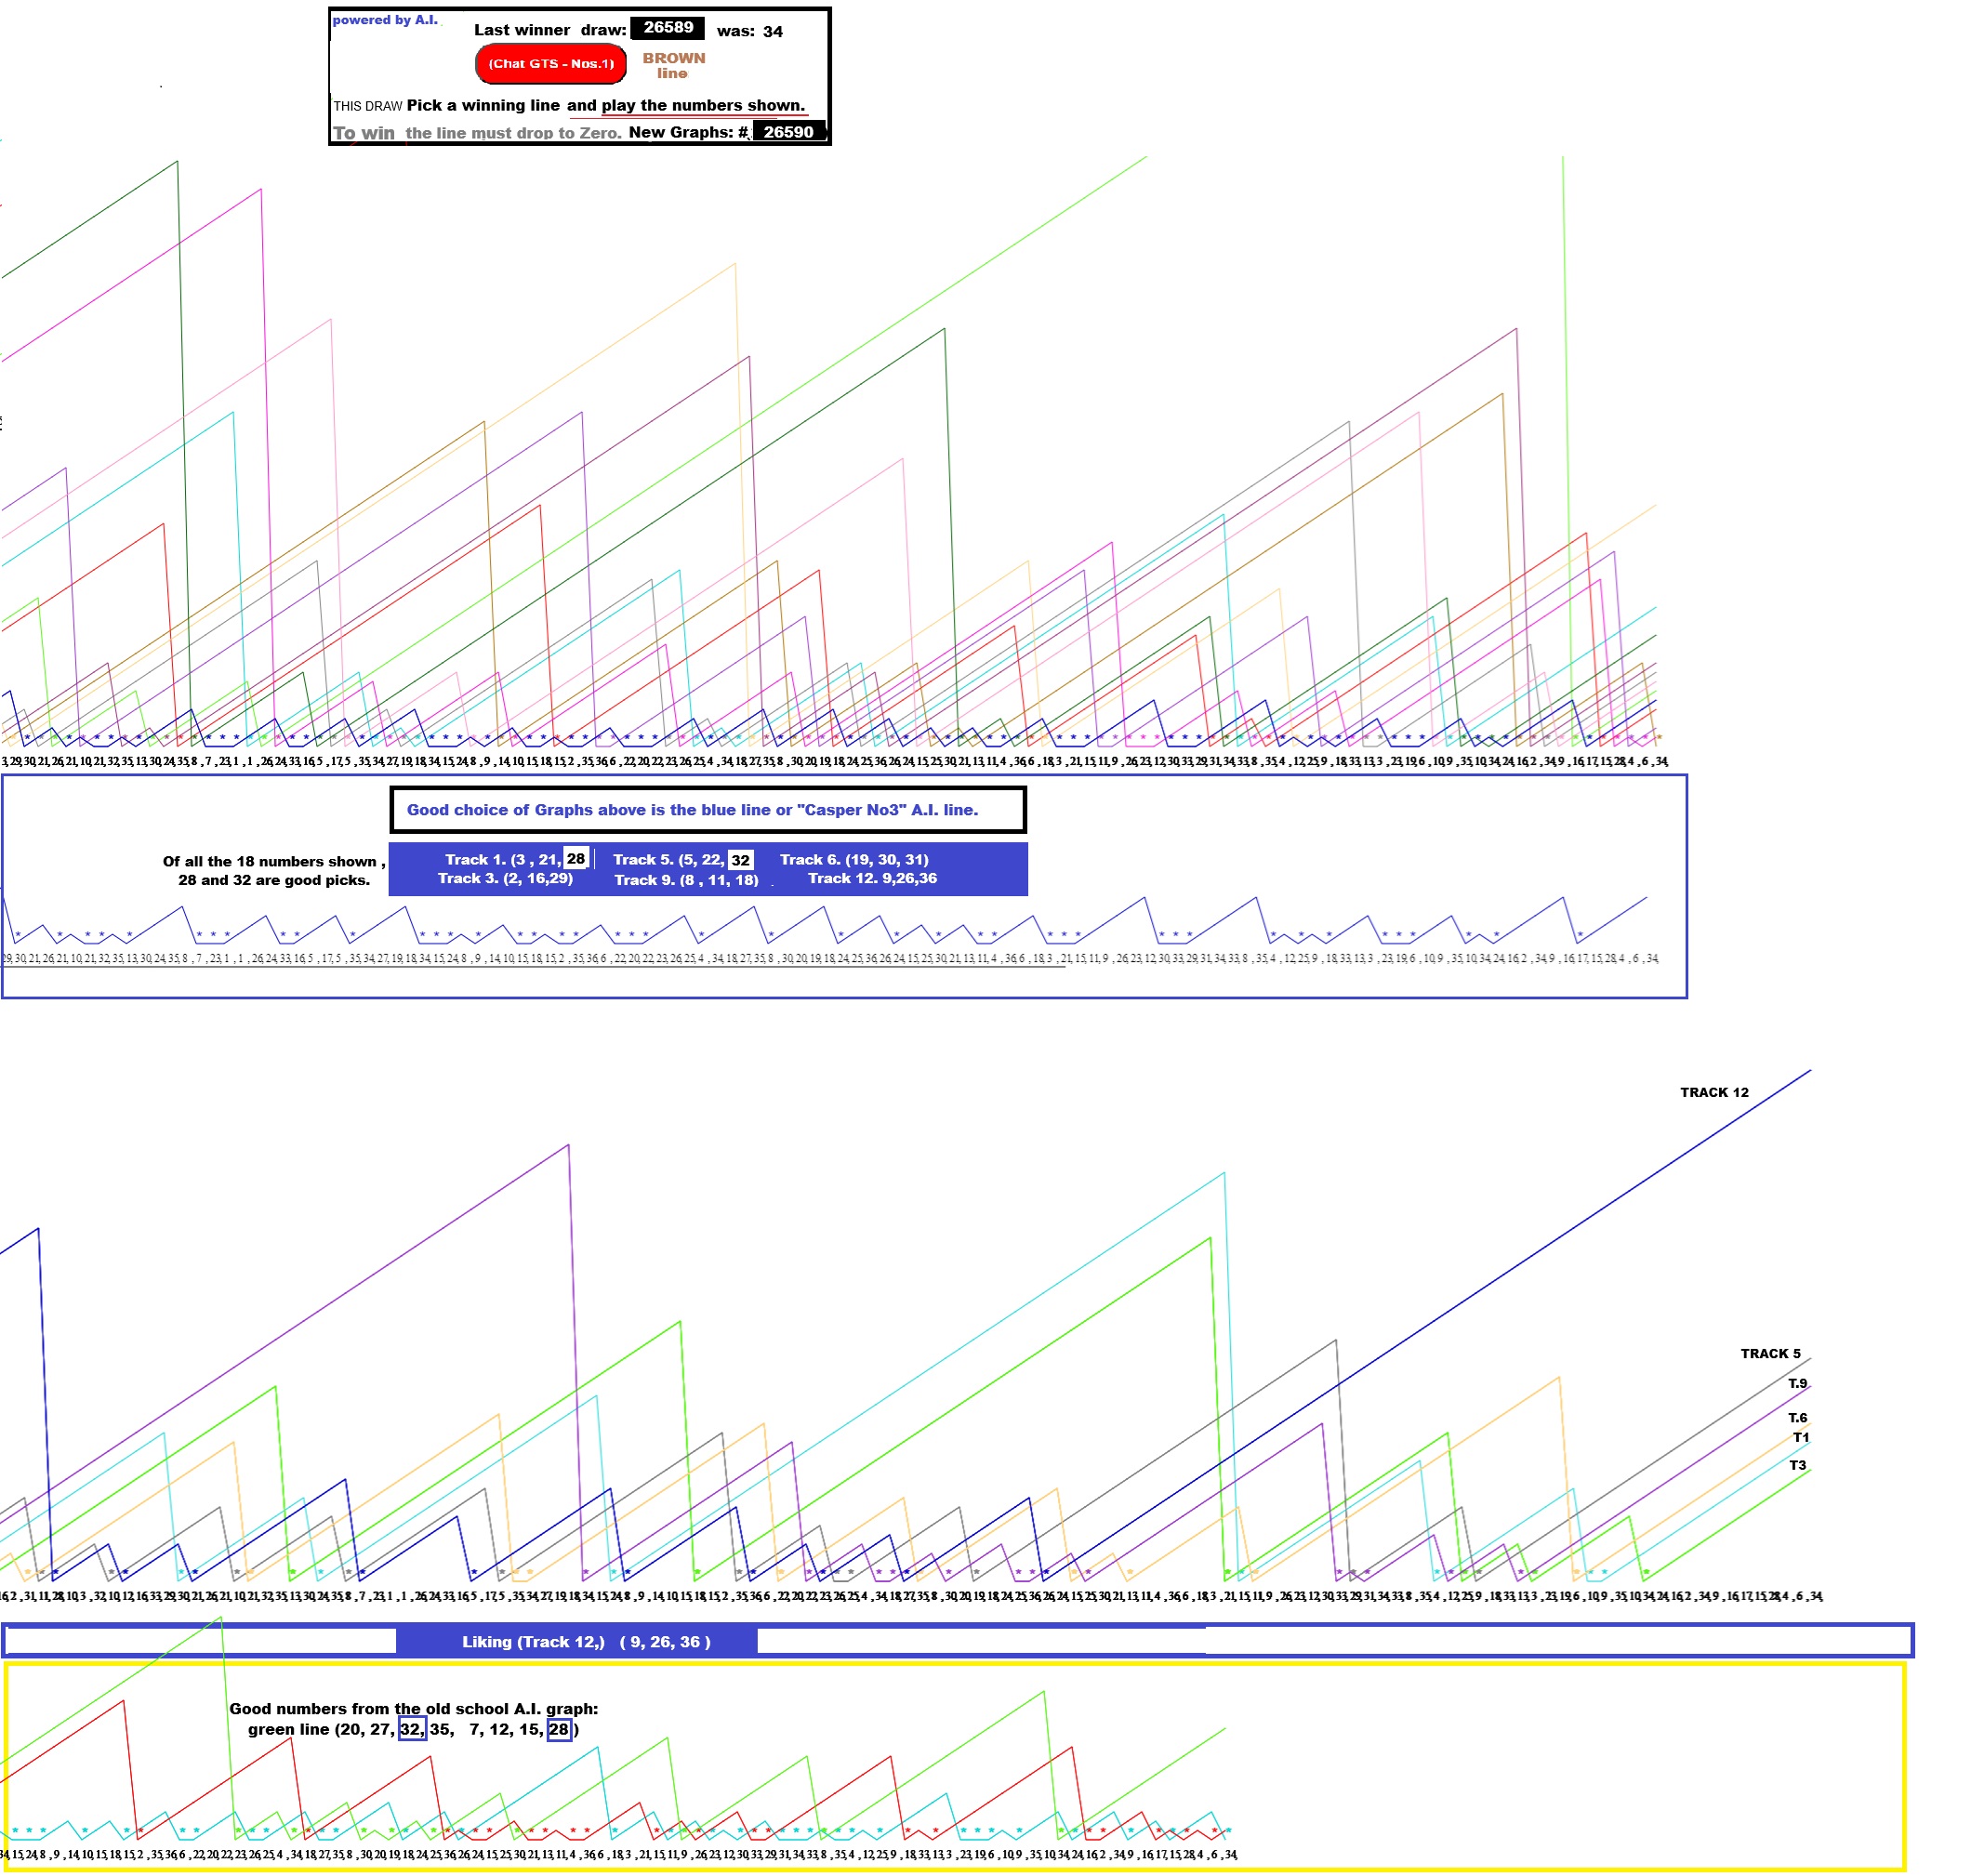Viewport: 1971px width, 1876px height.
Task: Click the T3 line label
Action: (x=1797, y=1466)
